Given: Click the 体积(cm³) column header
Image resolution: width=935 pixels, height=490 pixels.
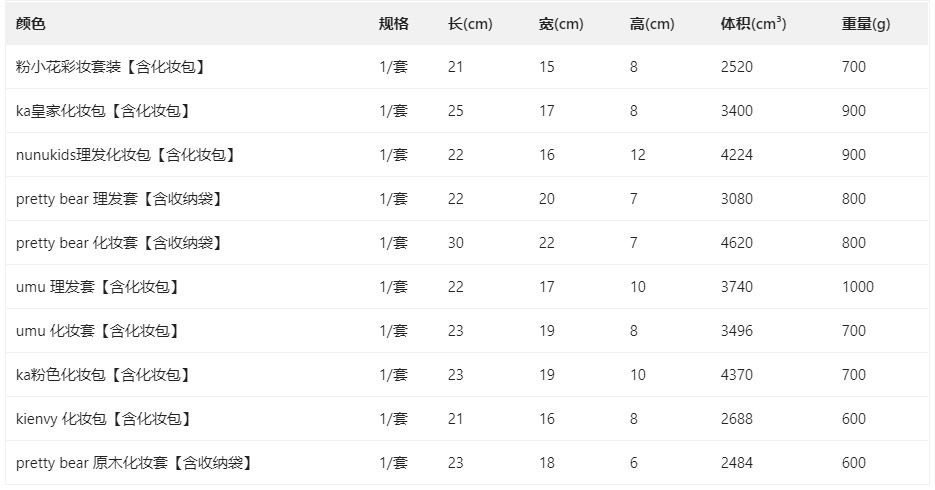Looking at the screenshot, I should 753,24.
